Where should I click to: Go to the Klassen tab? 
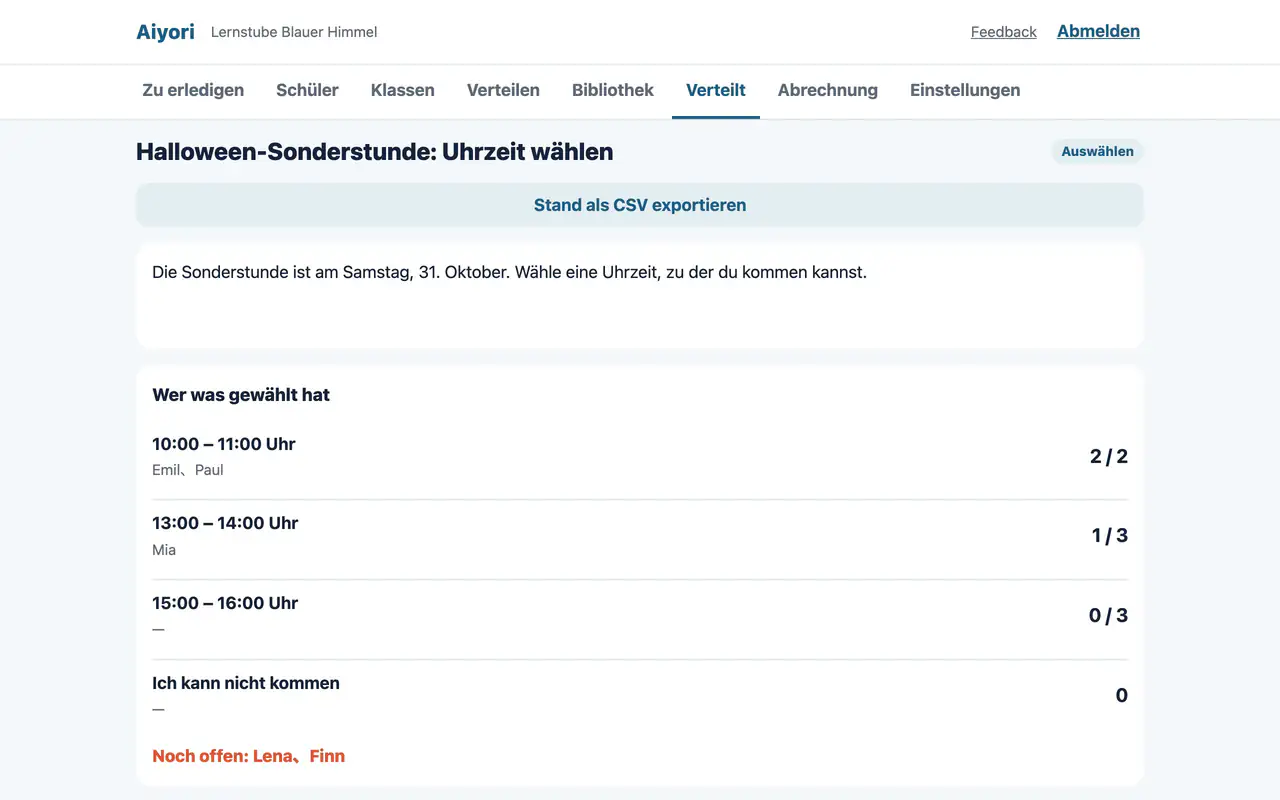(x=402, y=90)
